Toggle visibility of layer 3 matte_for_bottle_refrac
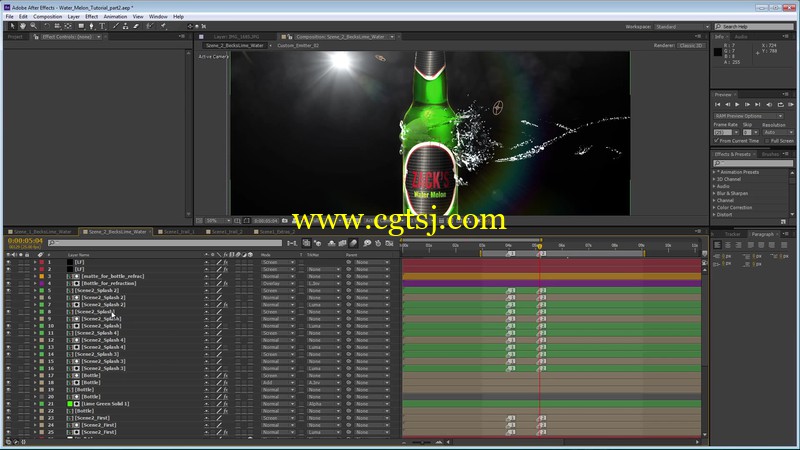Screen dimensions: 800x450 8,276
